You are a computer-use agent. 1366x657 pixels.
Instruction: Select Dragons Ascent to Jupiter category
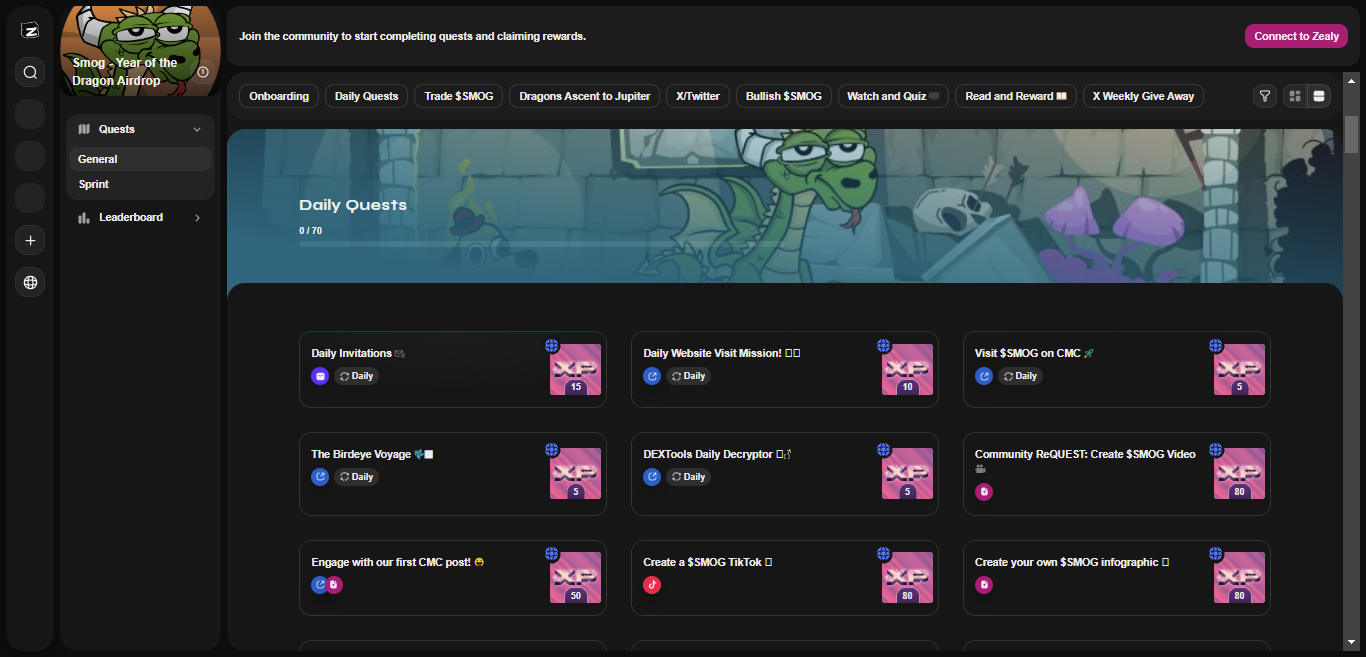point(584,96)
